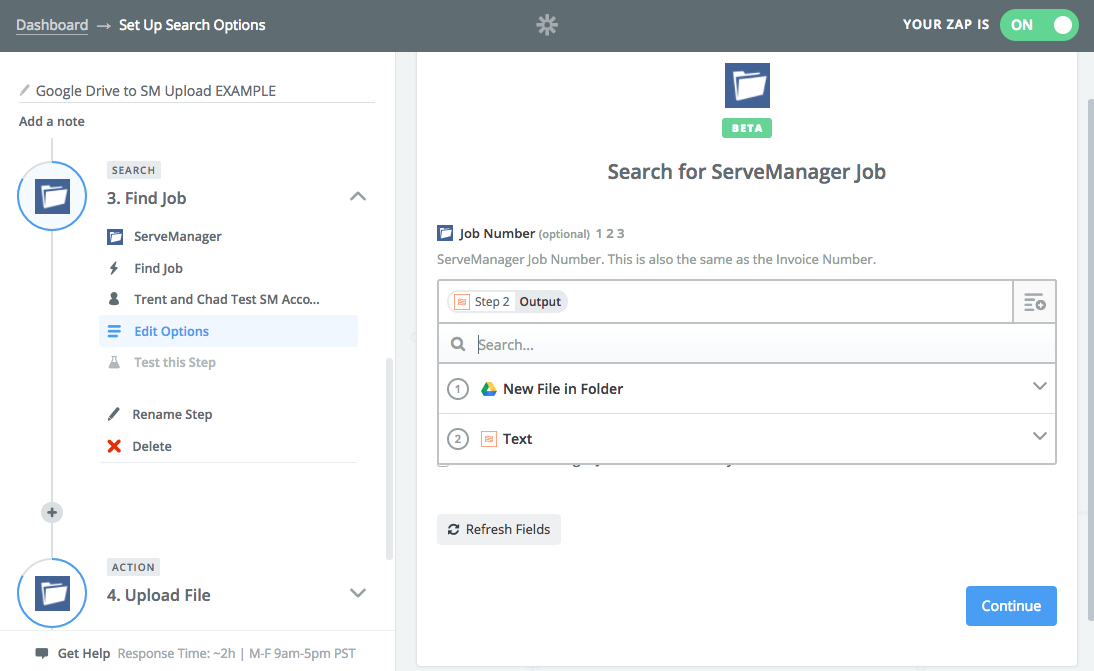Viewport: 1094px width, 671px height.
Task: Click the large ServeManager folder logo above BETA
Action: click(747, 86)
